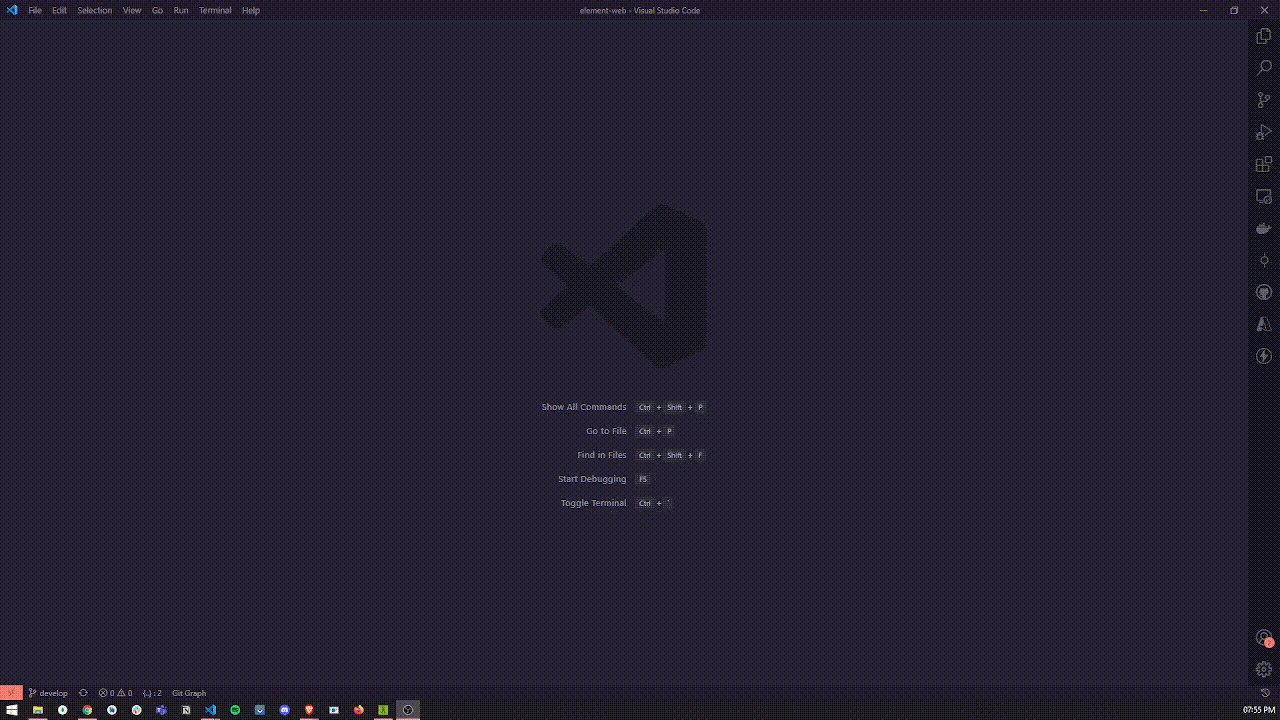Open the lightning bolt extension view

[1264, 356]
